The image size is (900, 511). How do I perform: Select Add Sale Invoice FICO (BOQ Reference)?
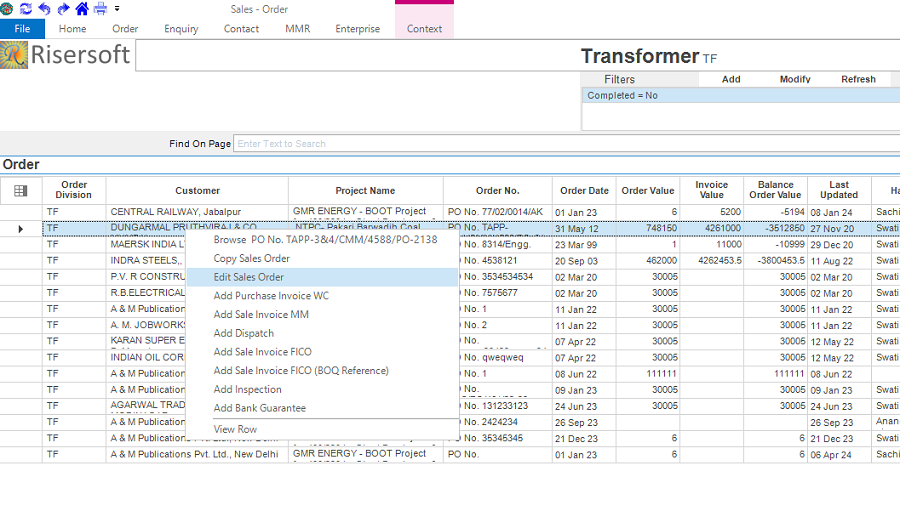click(323, 370)
